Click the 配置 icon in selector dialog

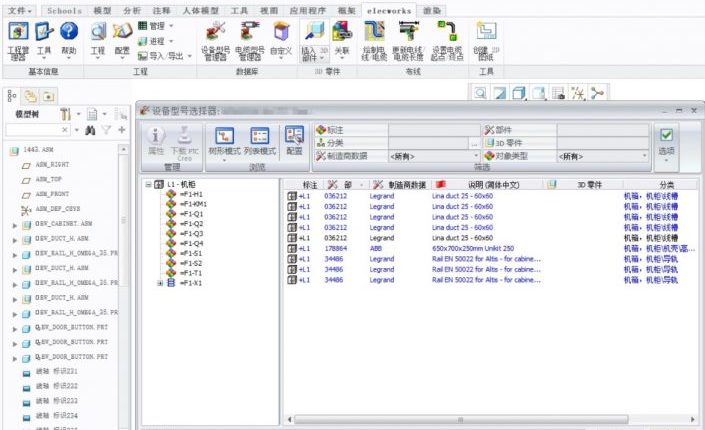click(x=294, y=135)
